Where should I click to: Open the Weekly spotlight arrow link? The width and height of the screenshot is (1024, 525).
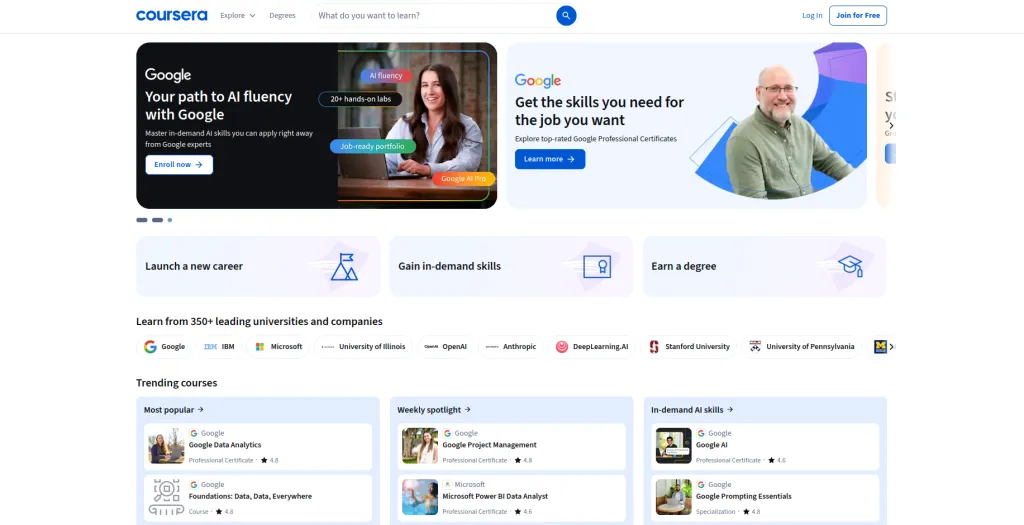[434, 410]
